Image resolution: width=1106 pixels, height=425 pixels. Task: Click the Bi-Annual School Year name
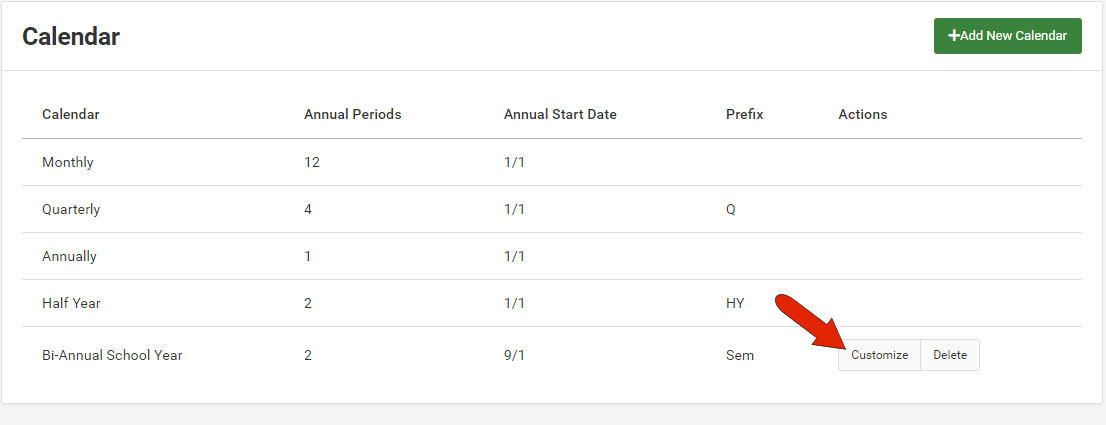pyautogui.click(x=112, y=355)
